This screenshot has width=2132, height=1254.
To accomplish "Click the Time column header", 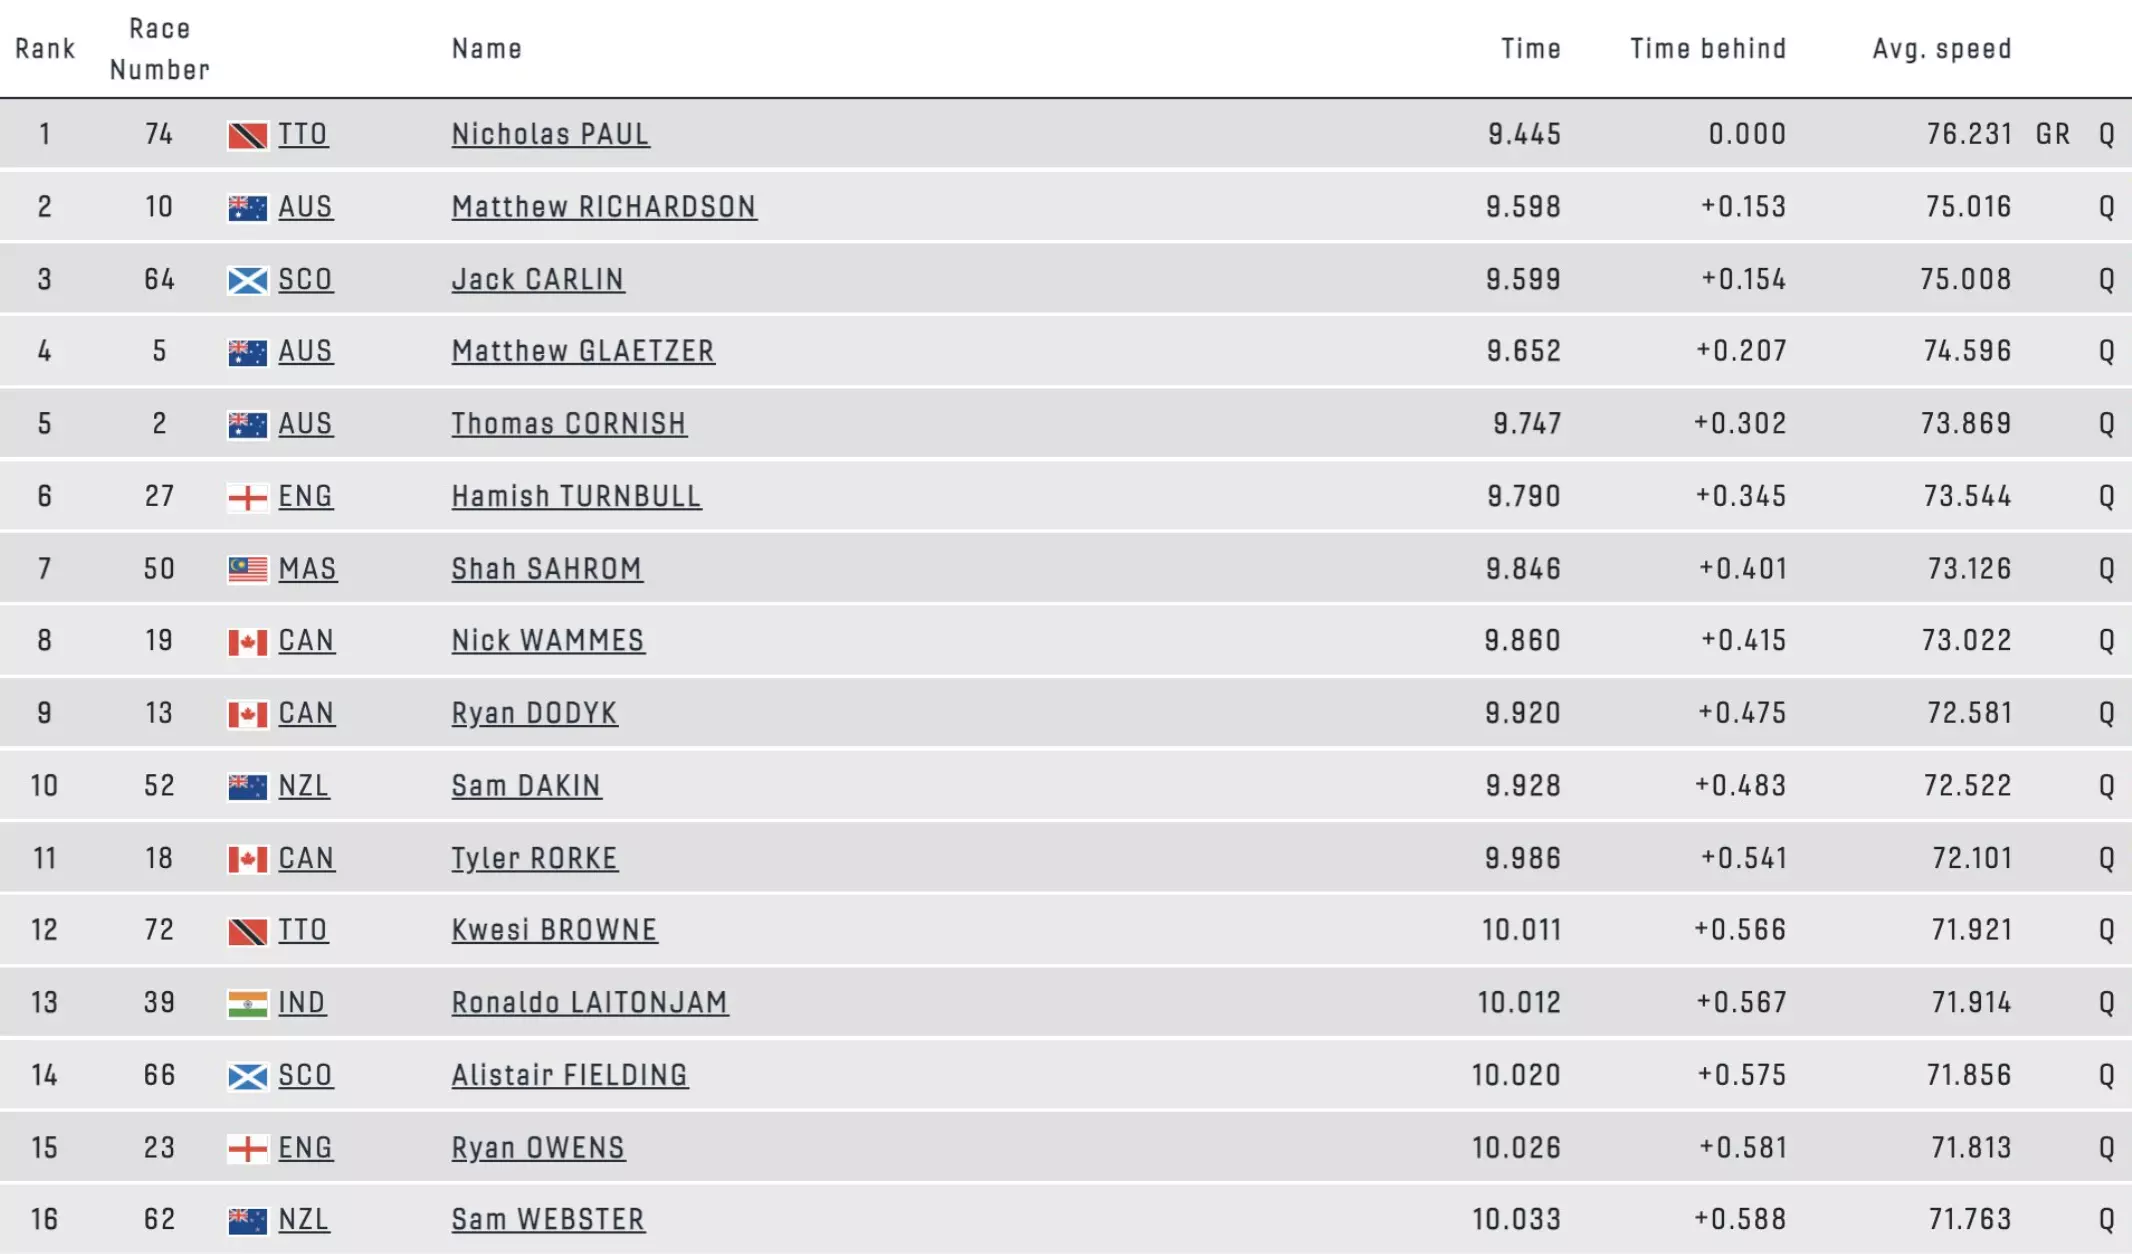I will click(x=1530, y=49).
